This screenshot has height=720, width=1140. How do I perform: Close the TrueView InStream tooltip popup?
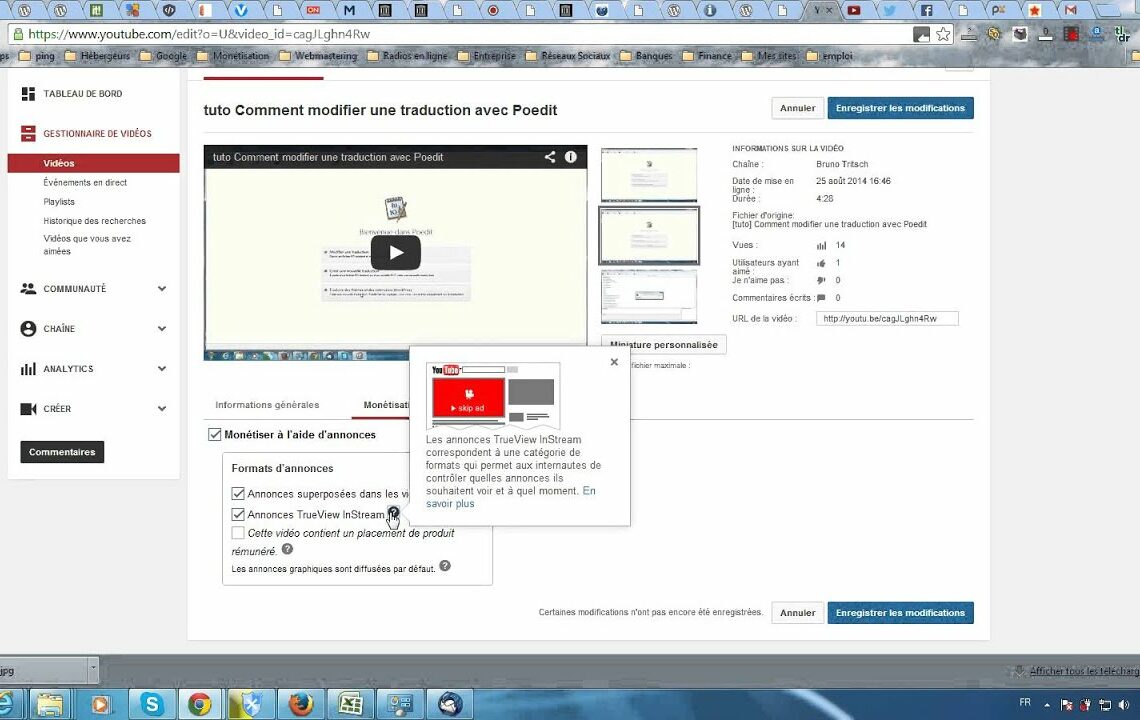614,362
